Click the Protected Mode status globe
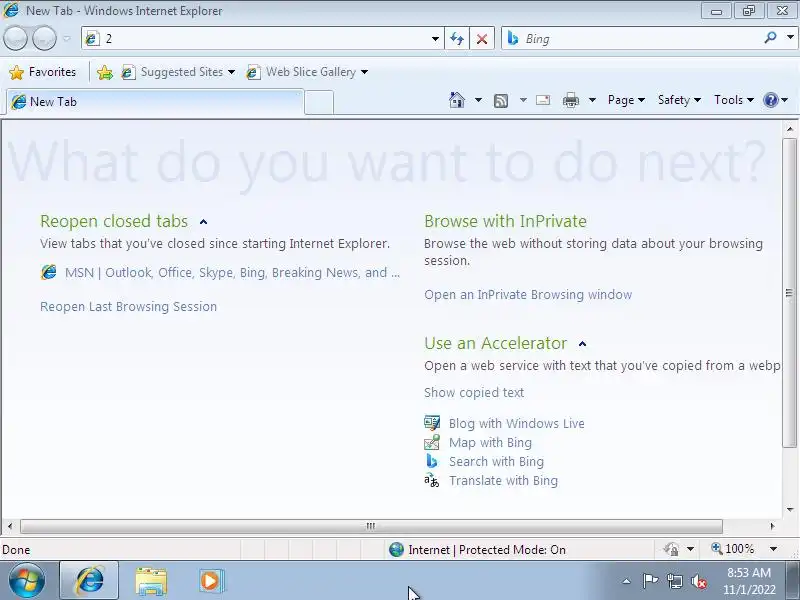800x600 pixels. click(396, 549)
